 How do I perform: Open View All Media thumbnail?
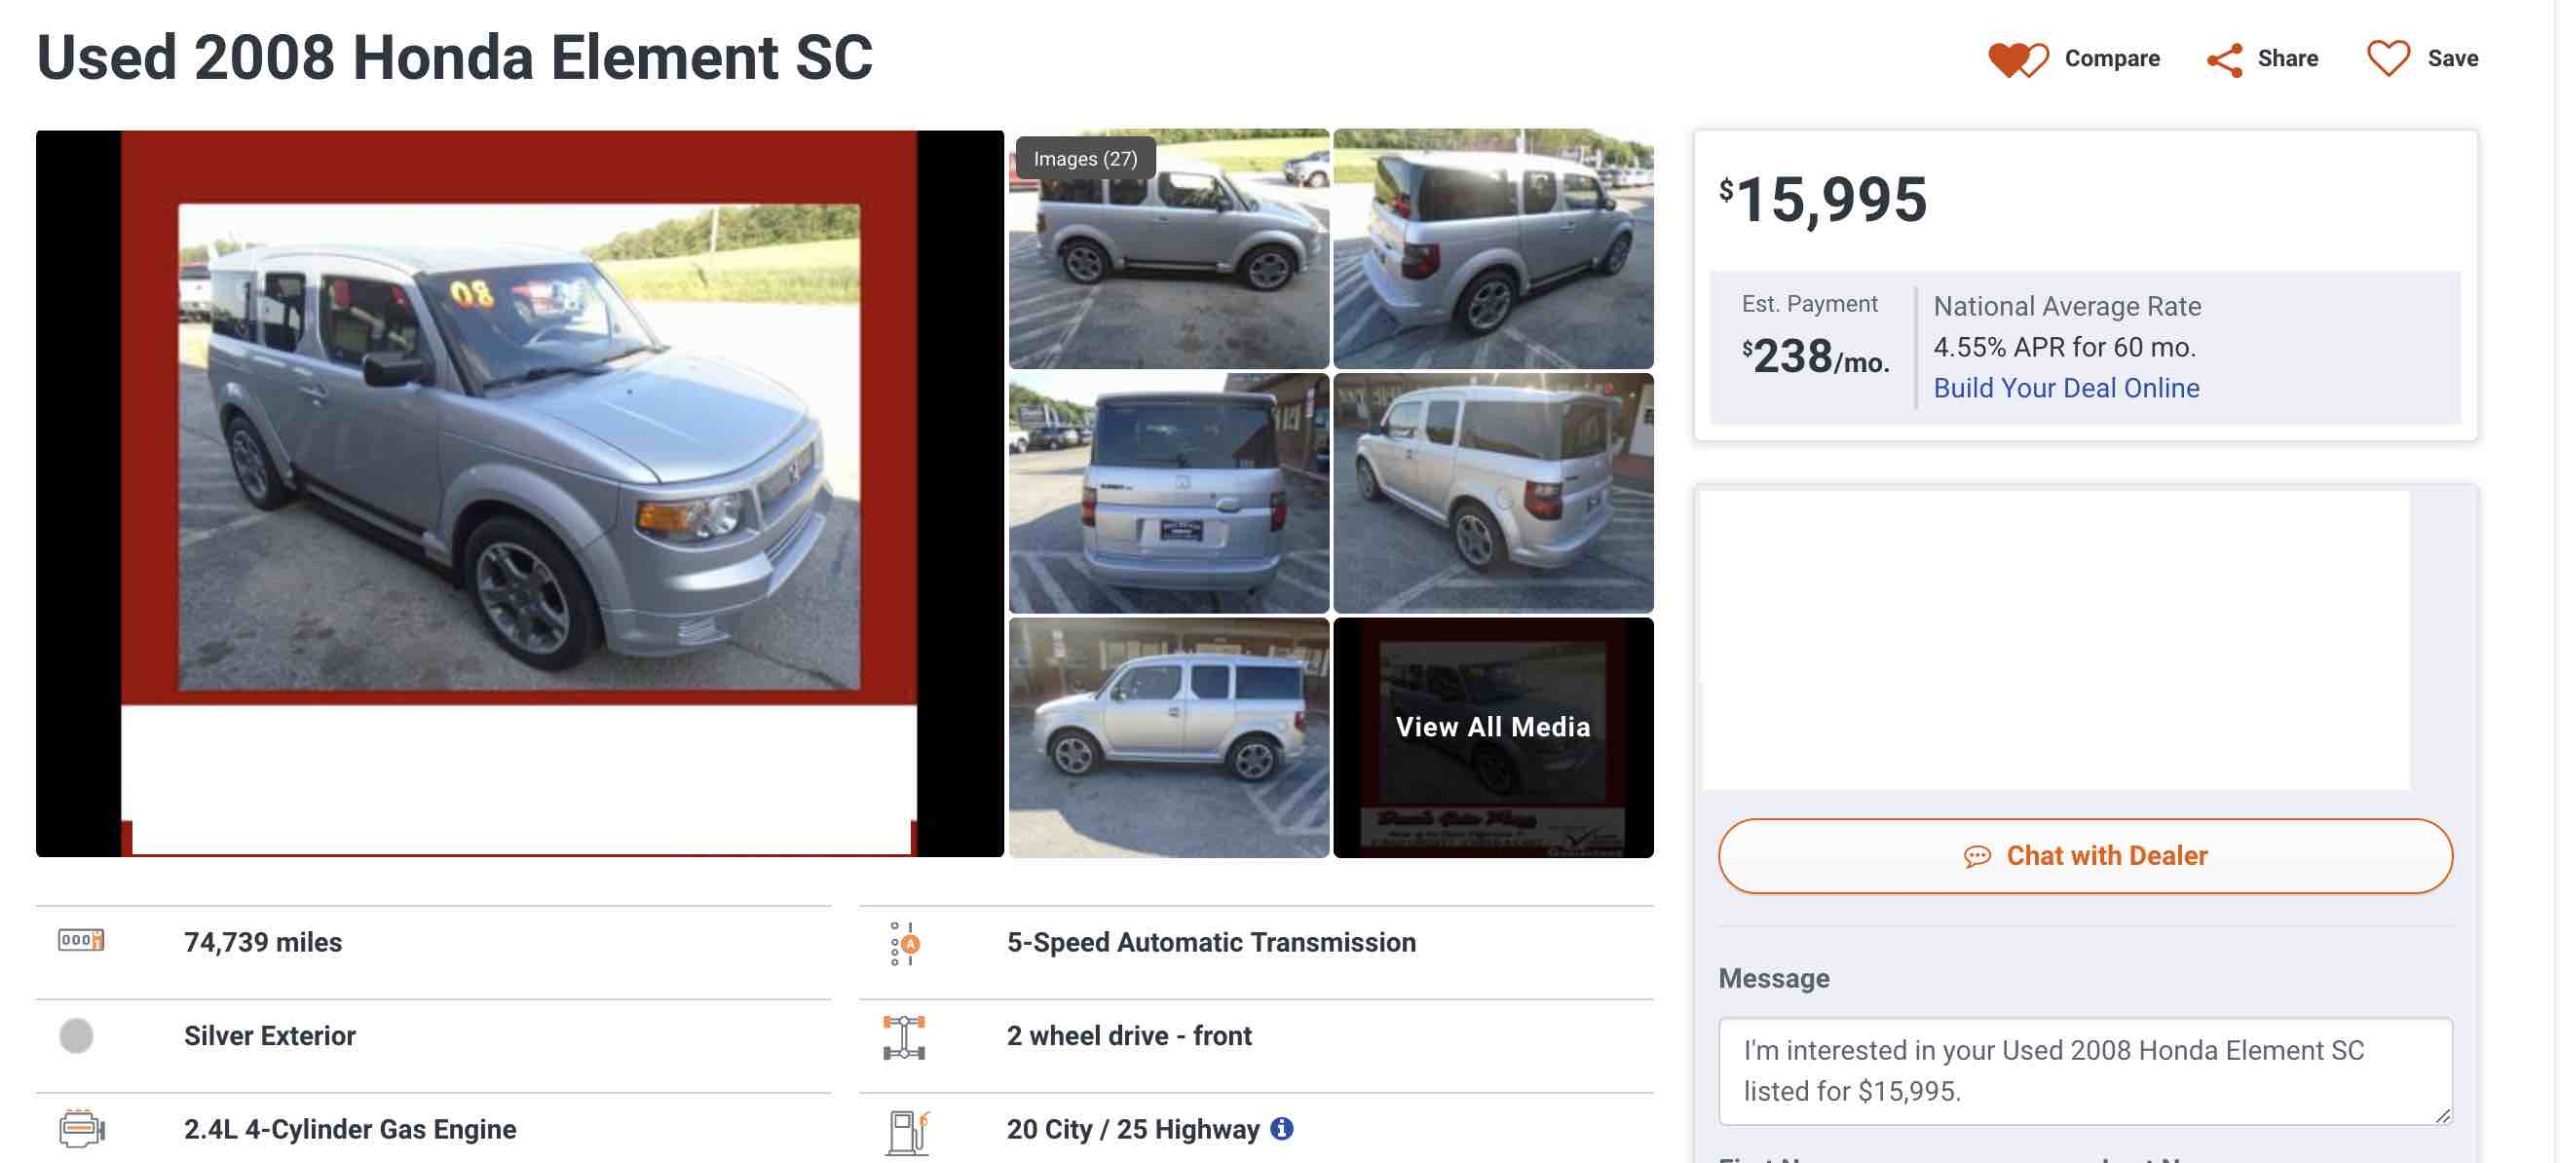point(1492,737)
